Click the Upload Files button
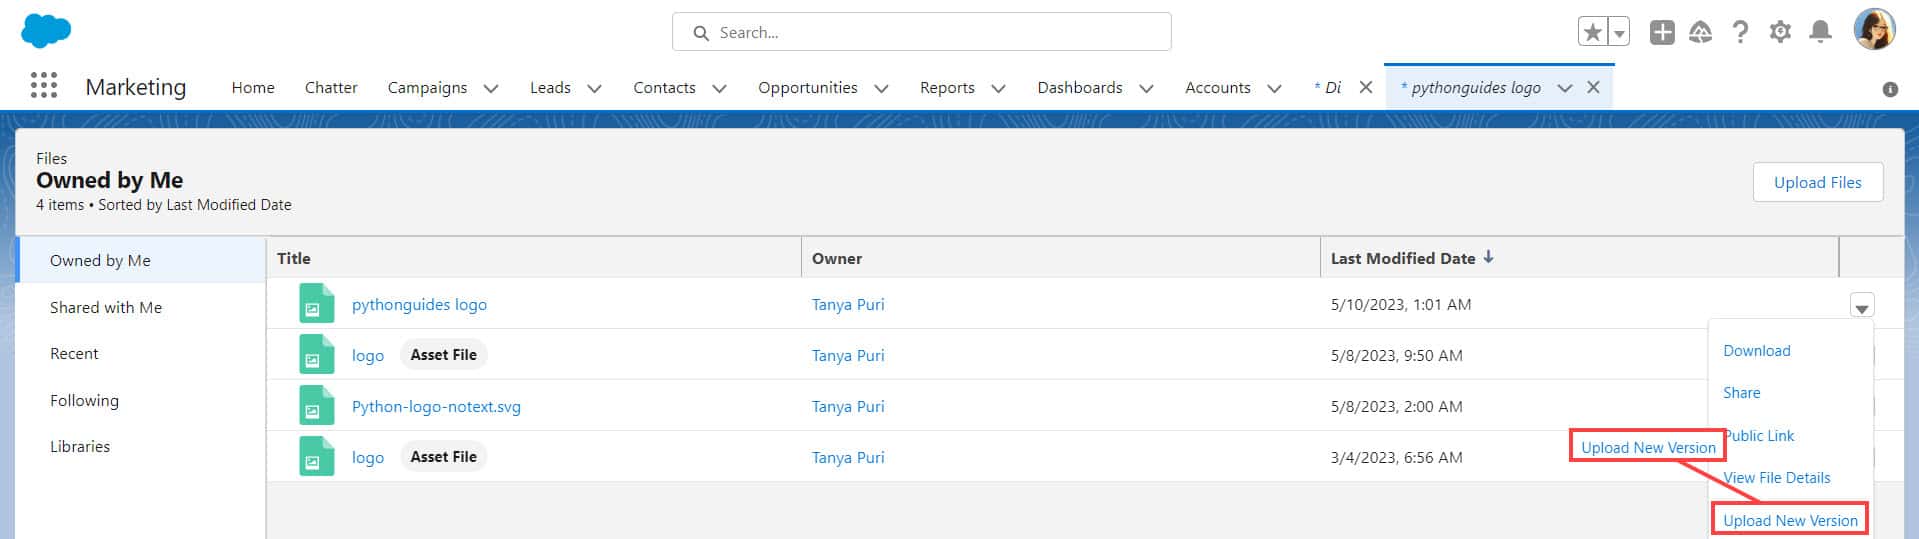Image resolution: width=1919 pixels, height=539 pixels. tap(1818, 182)
